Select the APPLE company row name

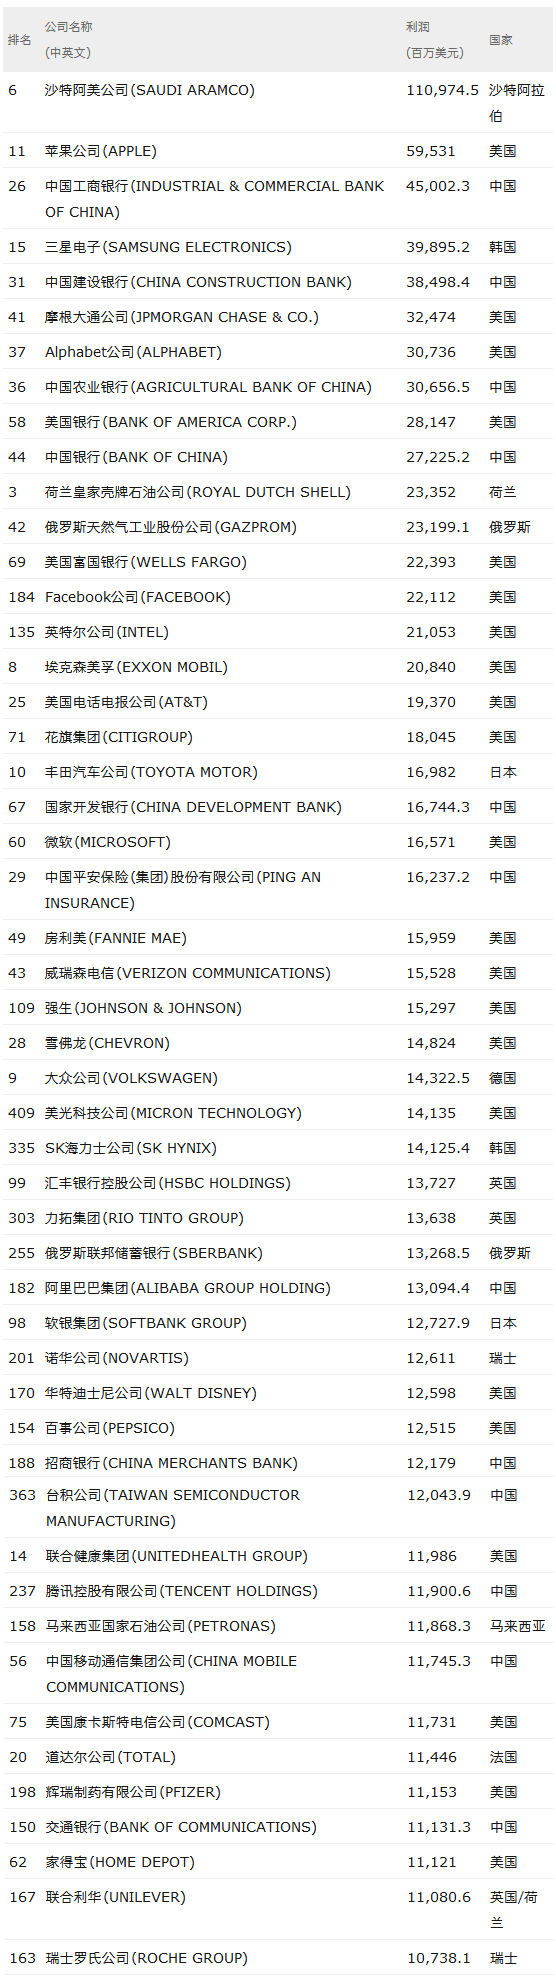tap(101, 151)
